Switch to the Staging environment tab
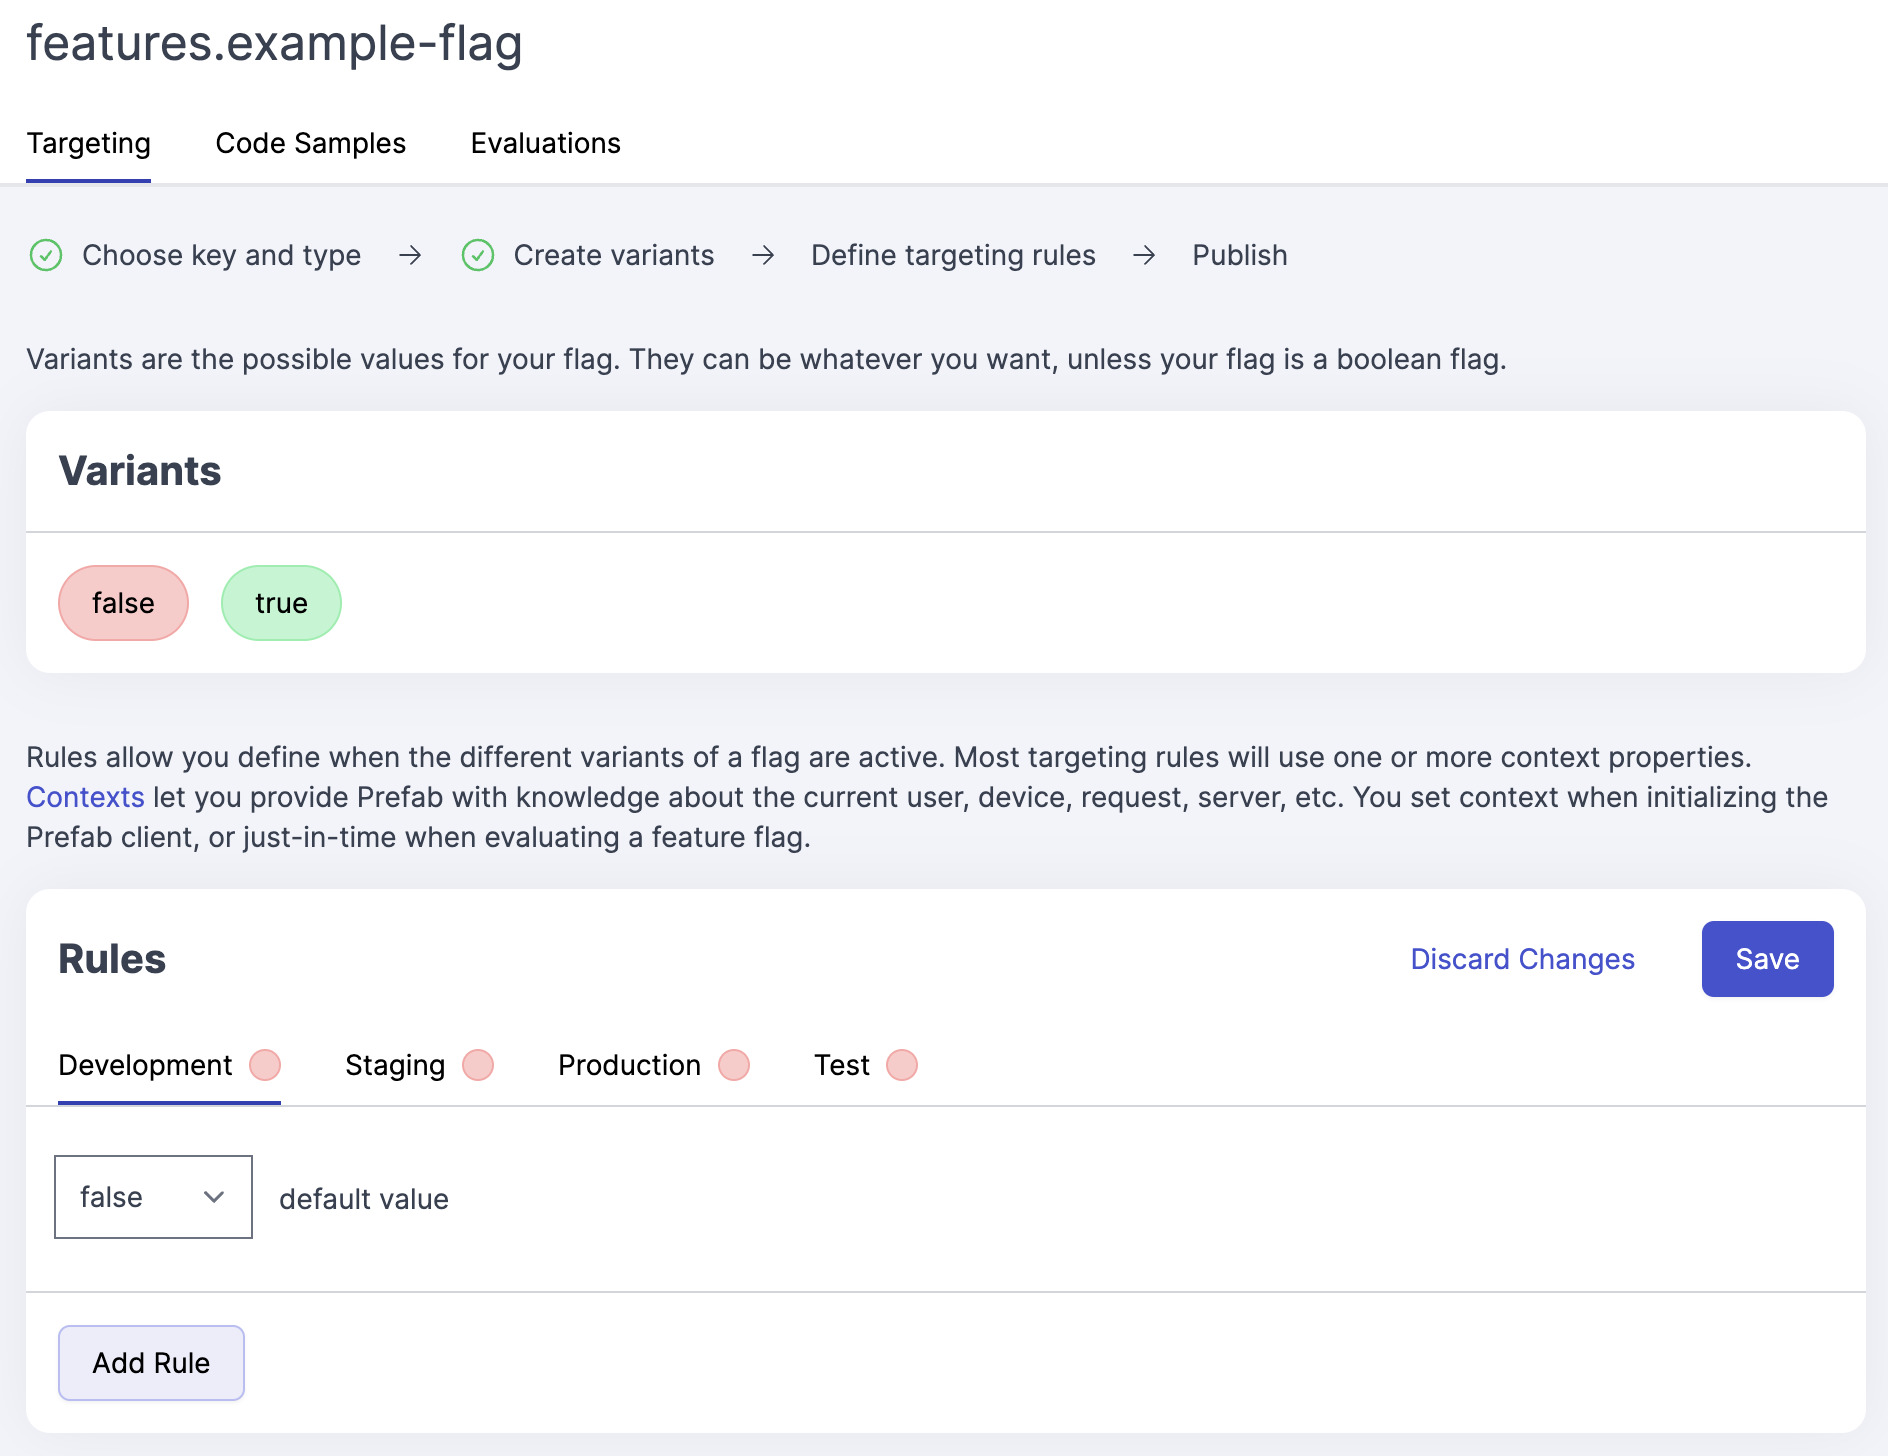Image resolution: width=1888 pixels, height=1456 pixels. click(395, 1065)
